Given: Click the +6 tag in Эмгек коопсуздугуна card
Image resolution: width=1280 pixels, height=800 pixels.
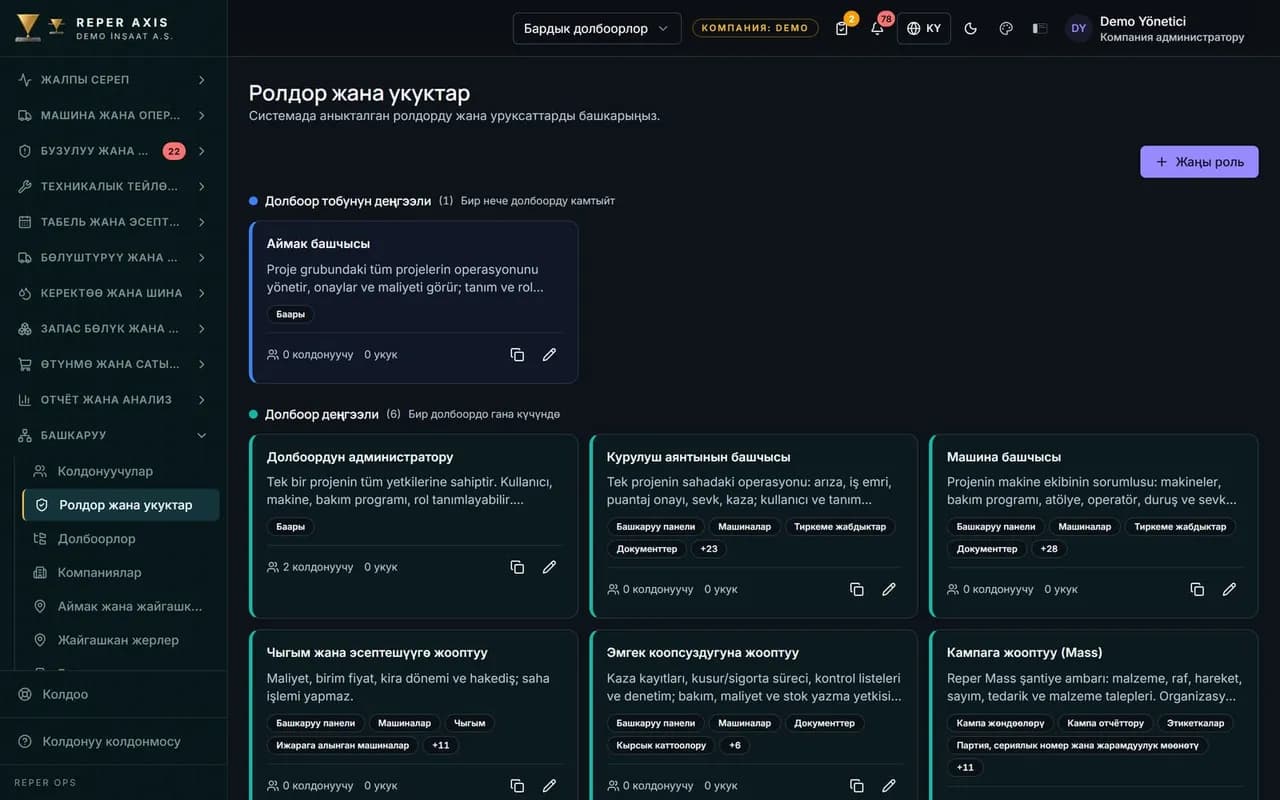Looking at the screenshot, I should (x=735, y=745).
